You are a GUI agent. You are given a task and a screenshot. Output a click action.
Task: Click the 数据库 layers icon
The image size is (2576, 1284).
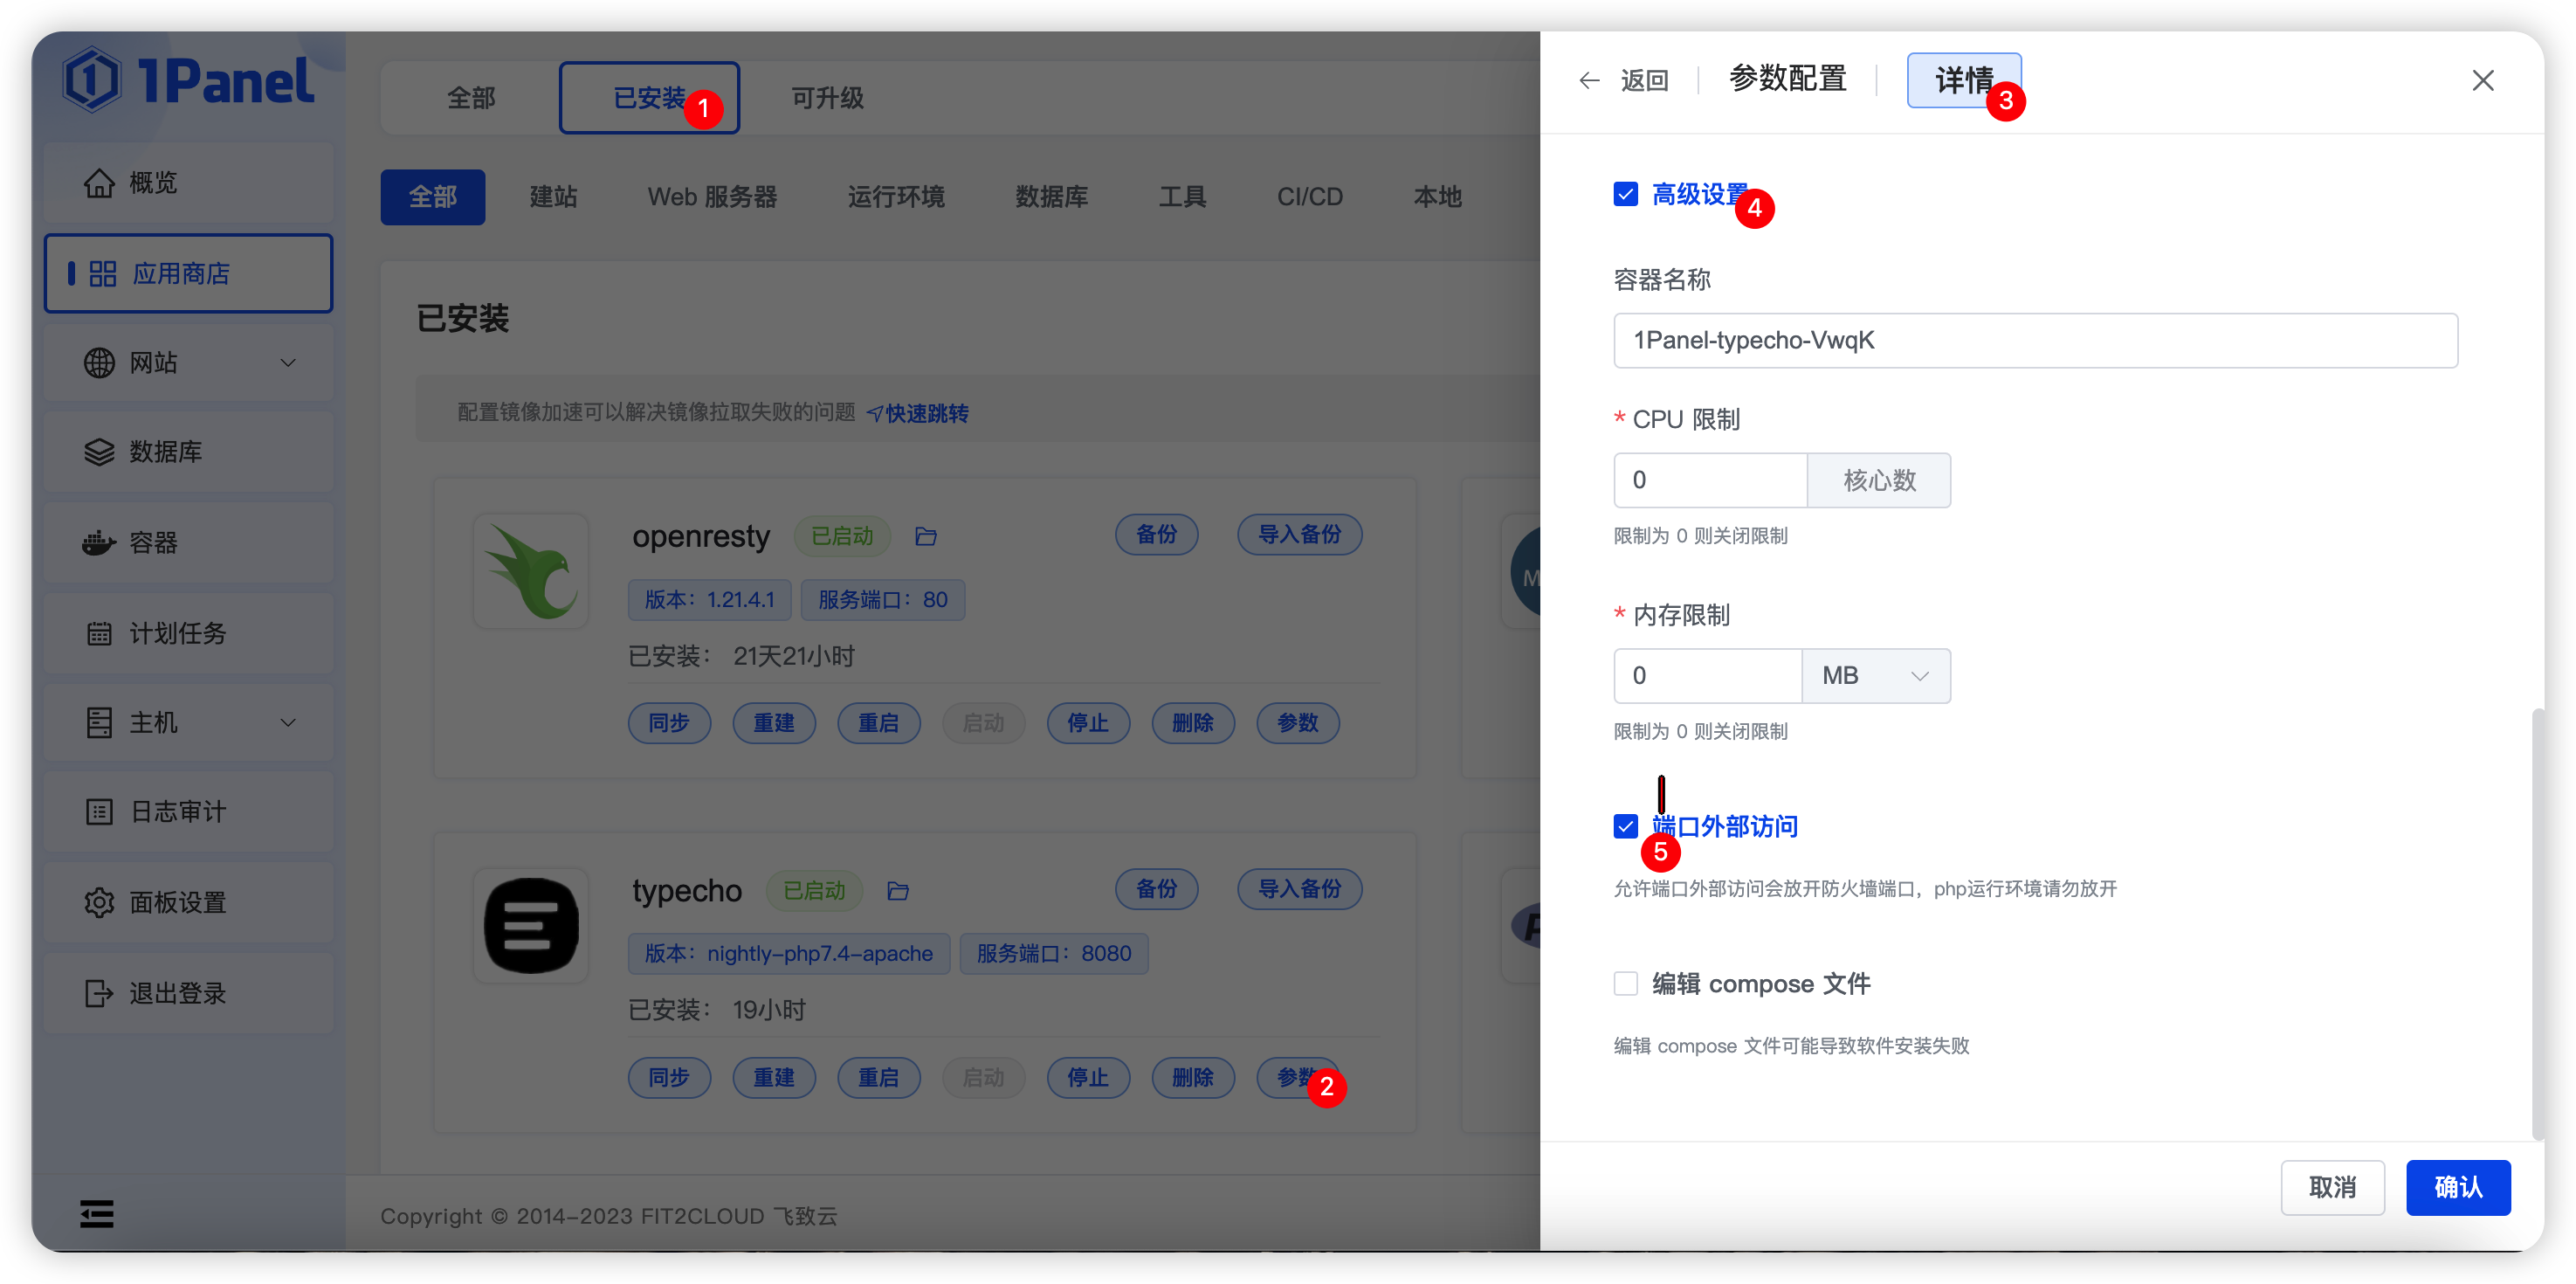tap(99, 452)
